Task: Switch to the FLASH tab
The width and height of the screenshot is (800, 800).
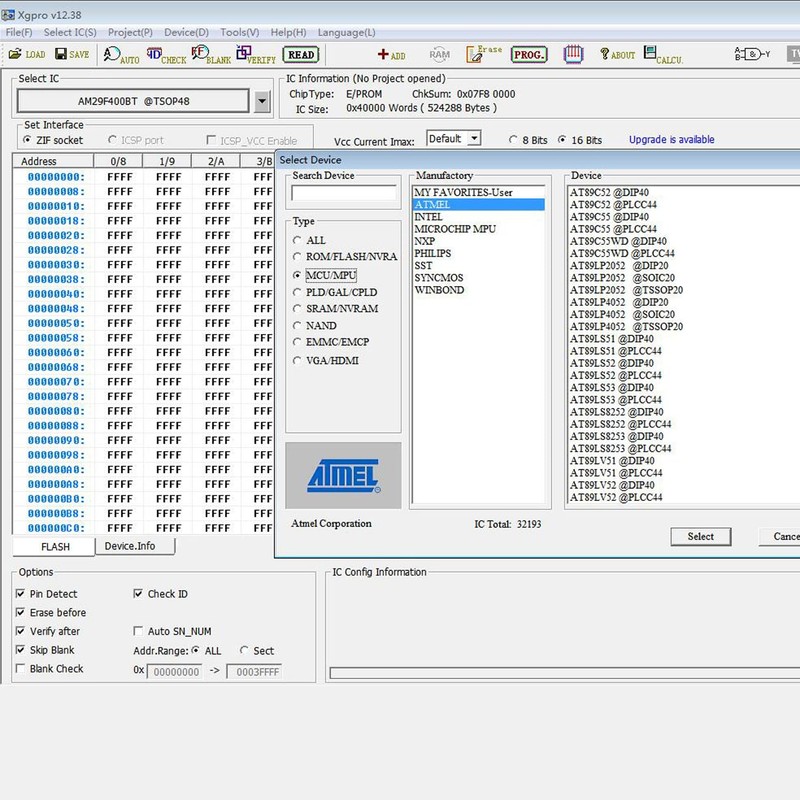Action: pyautogui.click(x=54, y=546)
